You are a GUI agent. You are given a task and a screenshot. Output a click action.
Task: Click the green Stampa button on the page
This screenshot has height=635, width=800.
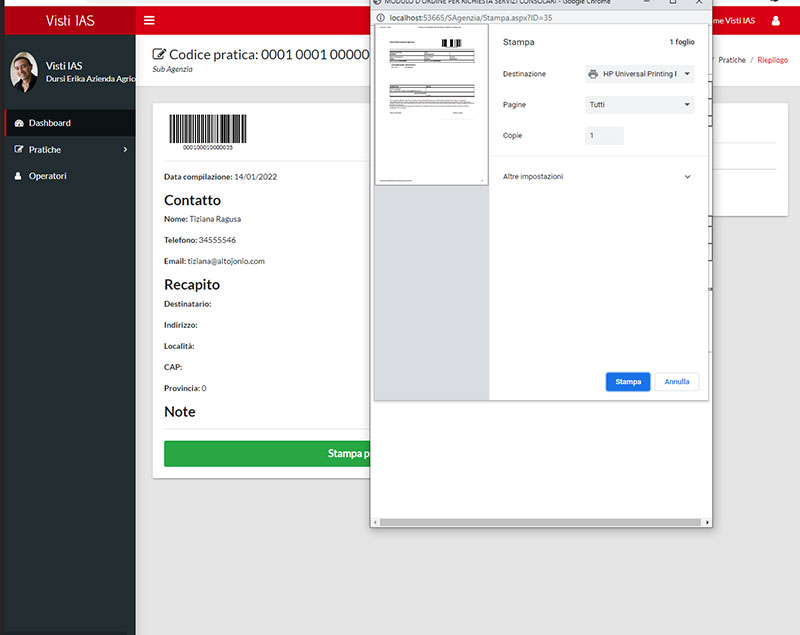click(267, 453)
